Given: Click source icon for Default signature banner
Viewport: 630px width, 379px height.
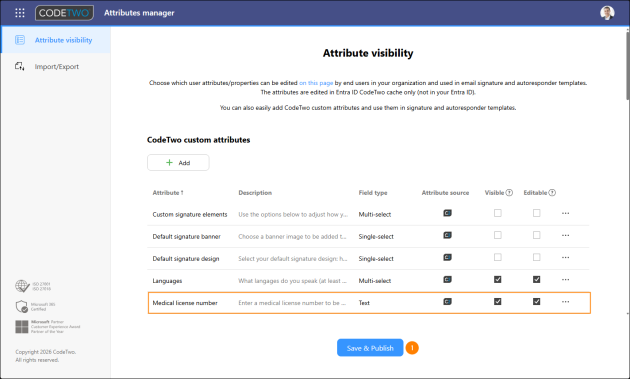Looking at the screenshot, I should [x=447, y=235].
